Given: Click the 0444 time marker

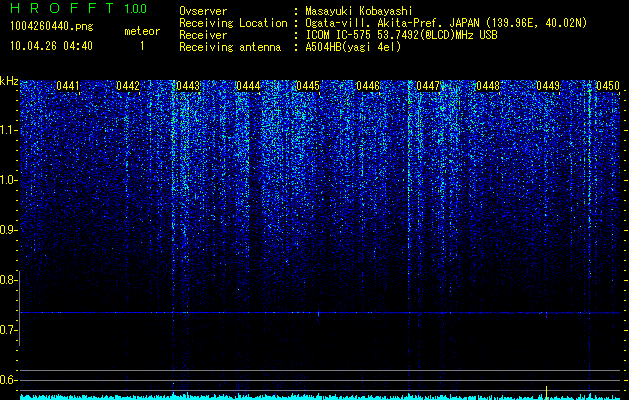Looking at the screenshot, I should (x=248, y=86).
